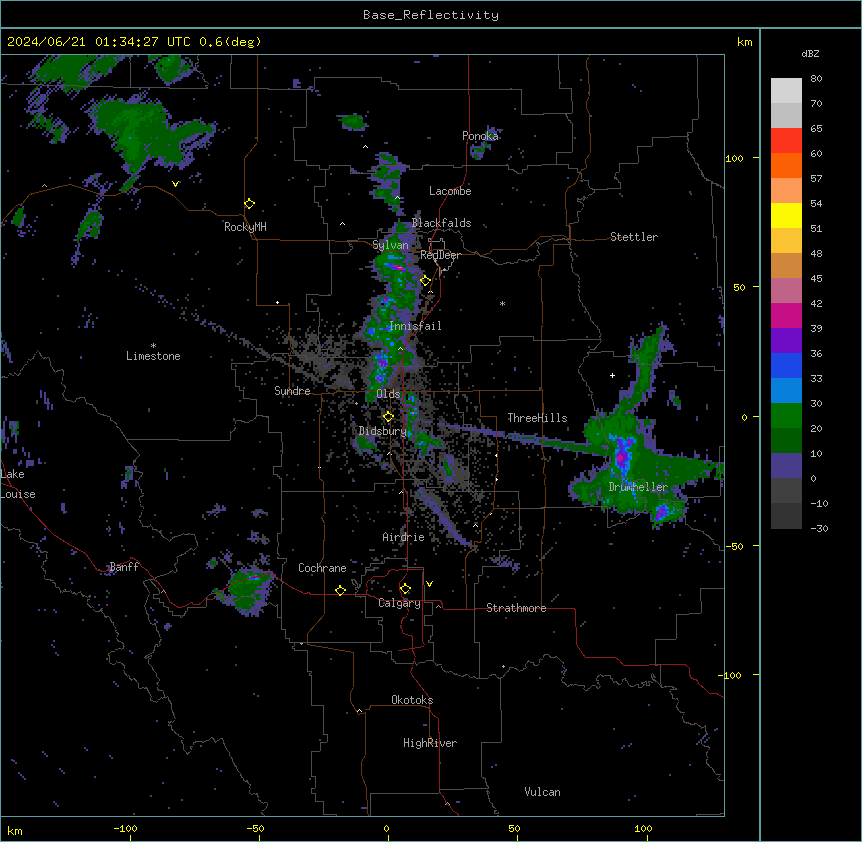
Task: Click the Olds town label
Action: click(388, 394)
